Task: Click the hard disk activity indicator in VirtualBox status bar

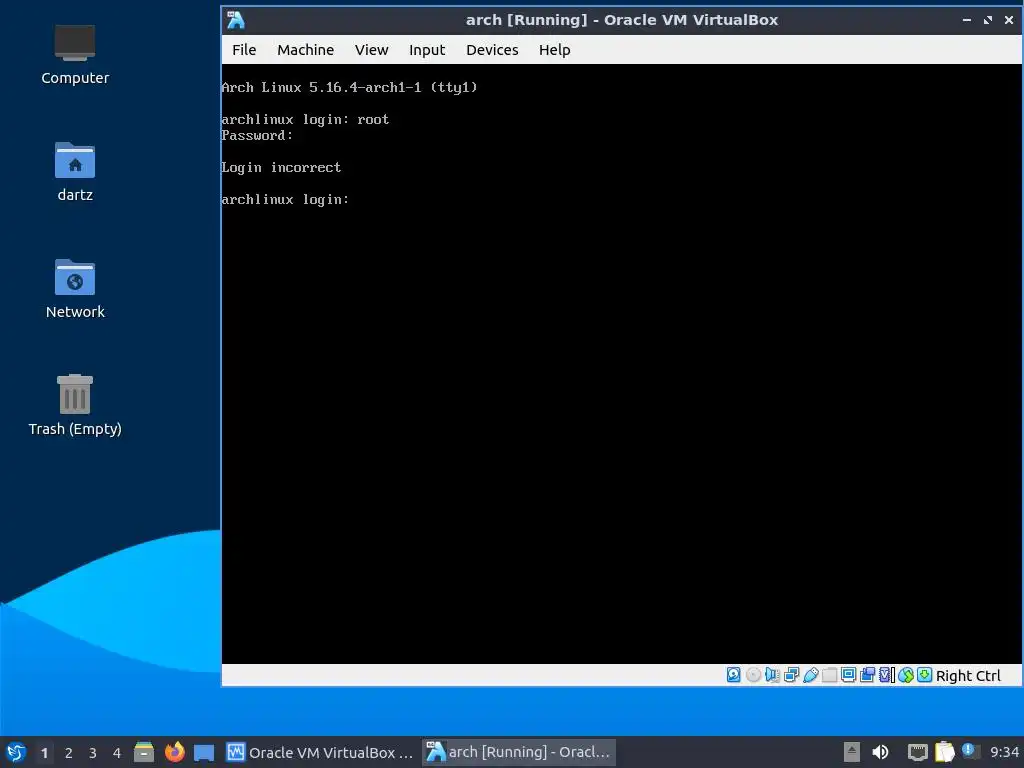Action: click(x=733, y=675)
